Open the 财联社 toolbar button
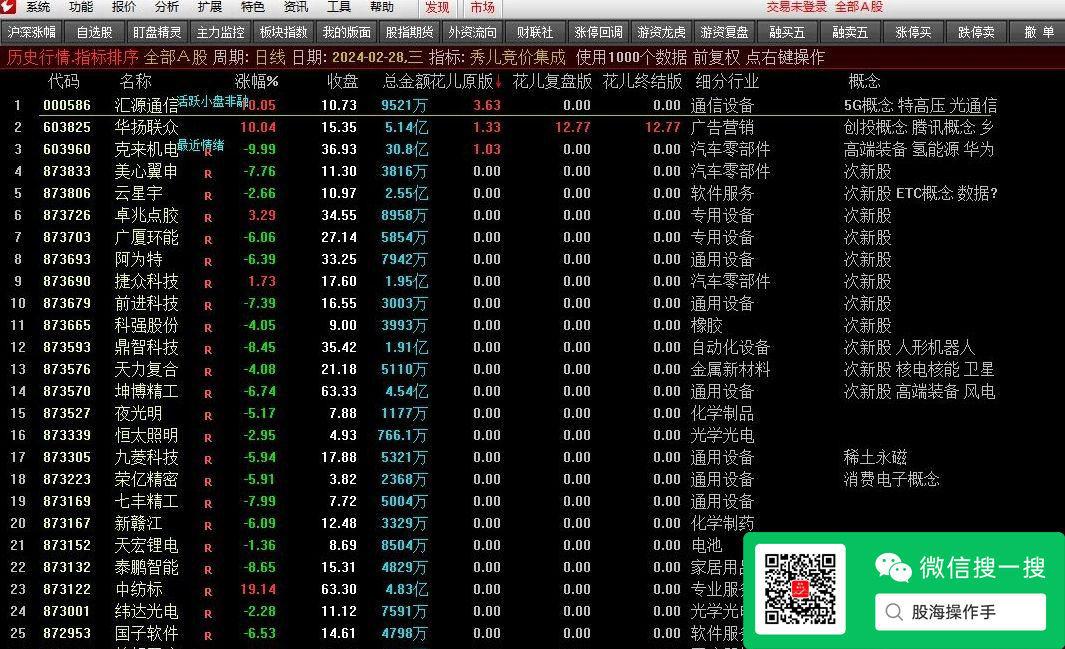The width and height of the screenshot is (1065, 649). (535, 32)
